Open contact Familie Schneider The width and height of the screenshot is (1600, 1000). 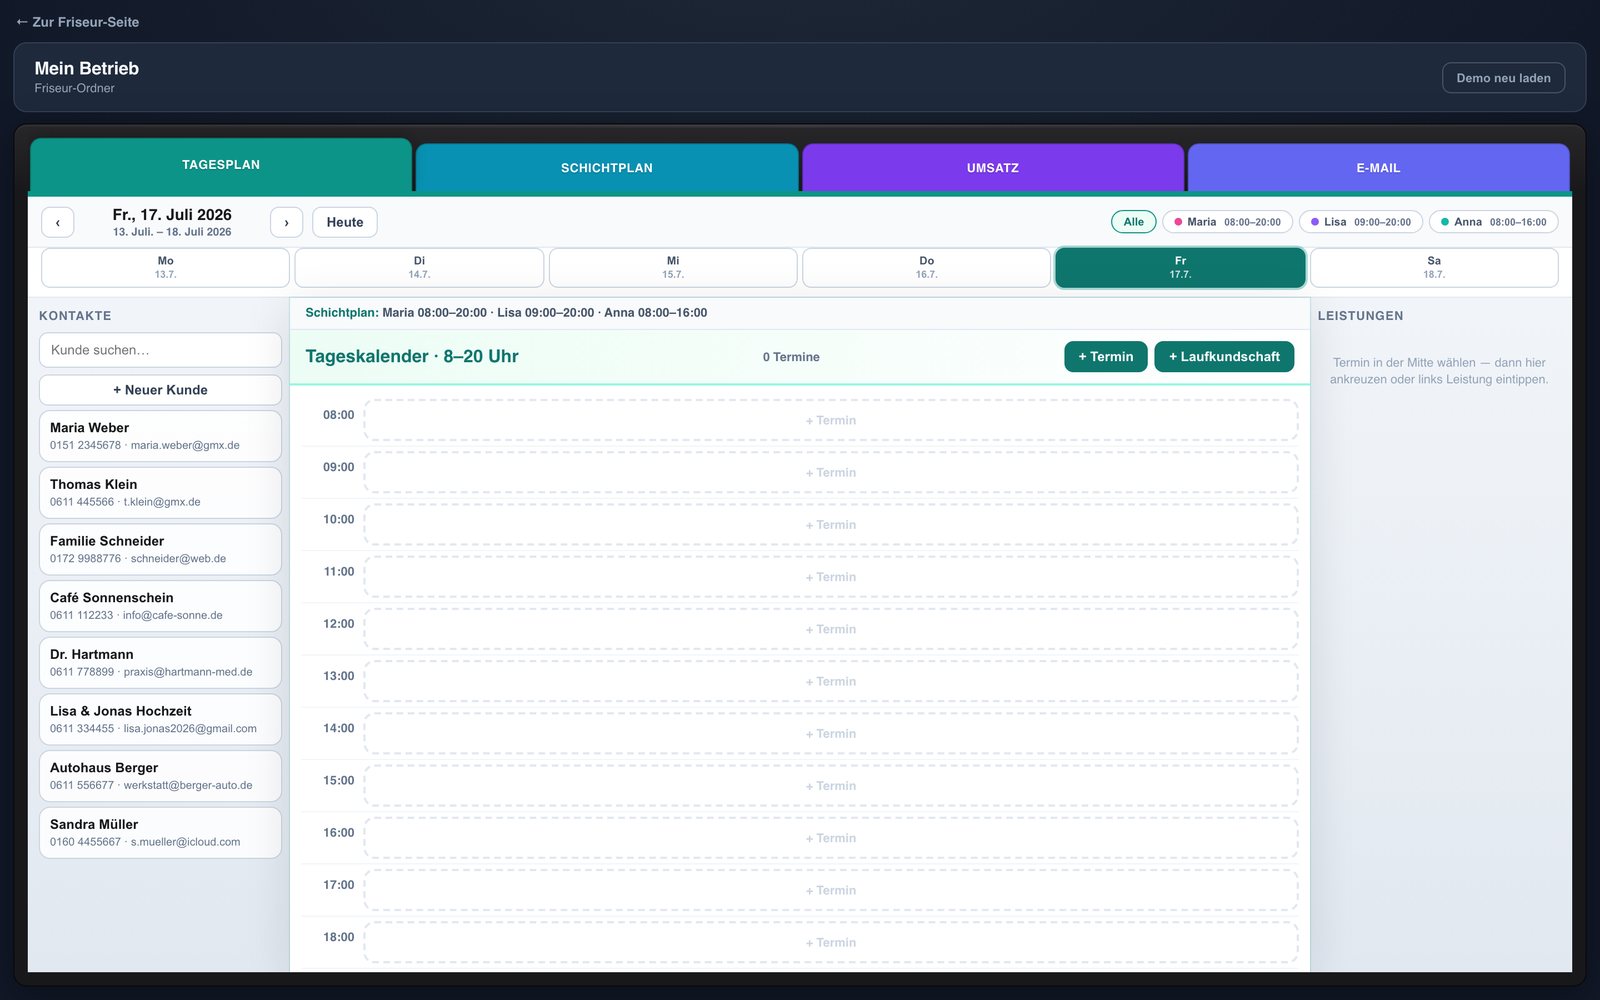tap(160, 549)
